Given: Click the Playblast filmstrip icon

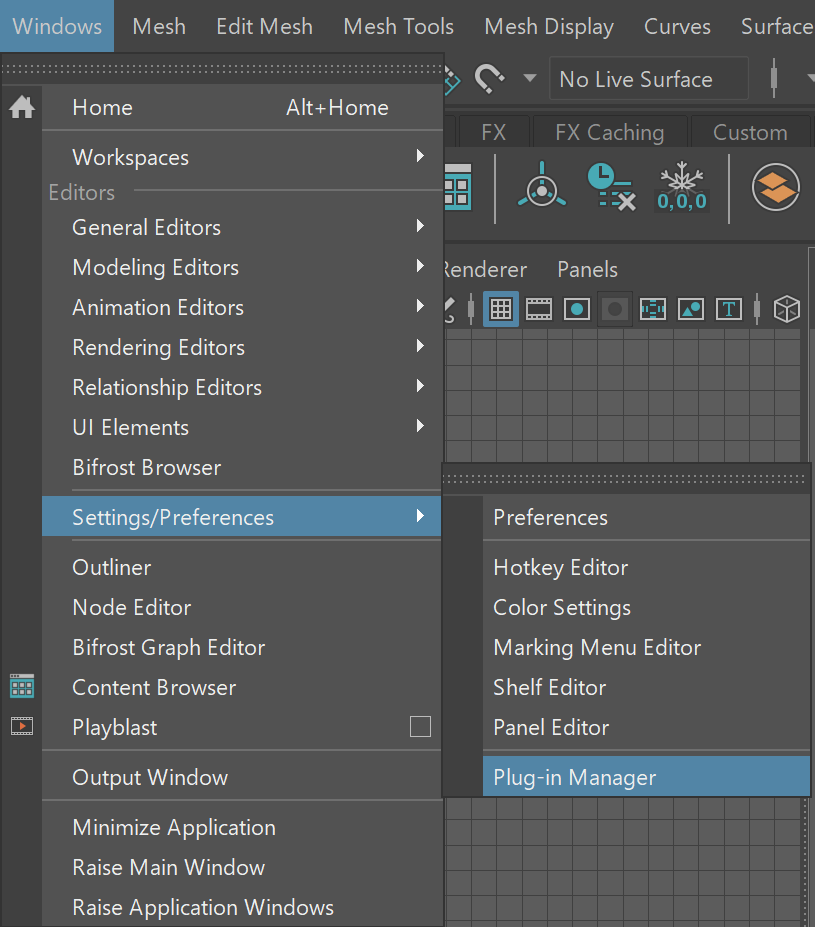Looking at the screenshot, I should tap(22, 725).
